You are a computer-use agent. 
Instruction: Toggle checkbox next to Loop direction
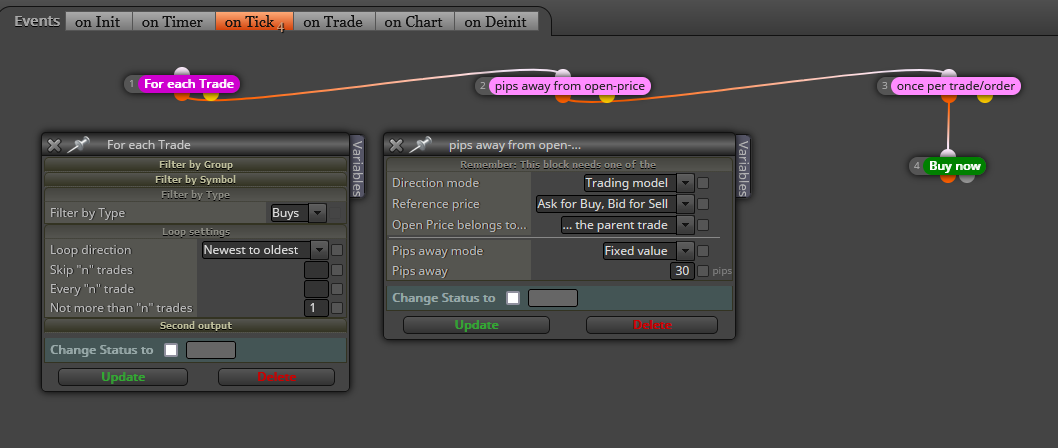(x=337, y=250)
